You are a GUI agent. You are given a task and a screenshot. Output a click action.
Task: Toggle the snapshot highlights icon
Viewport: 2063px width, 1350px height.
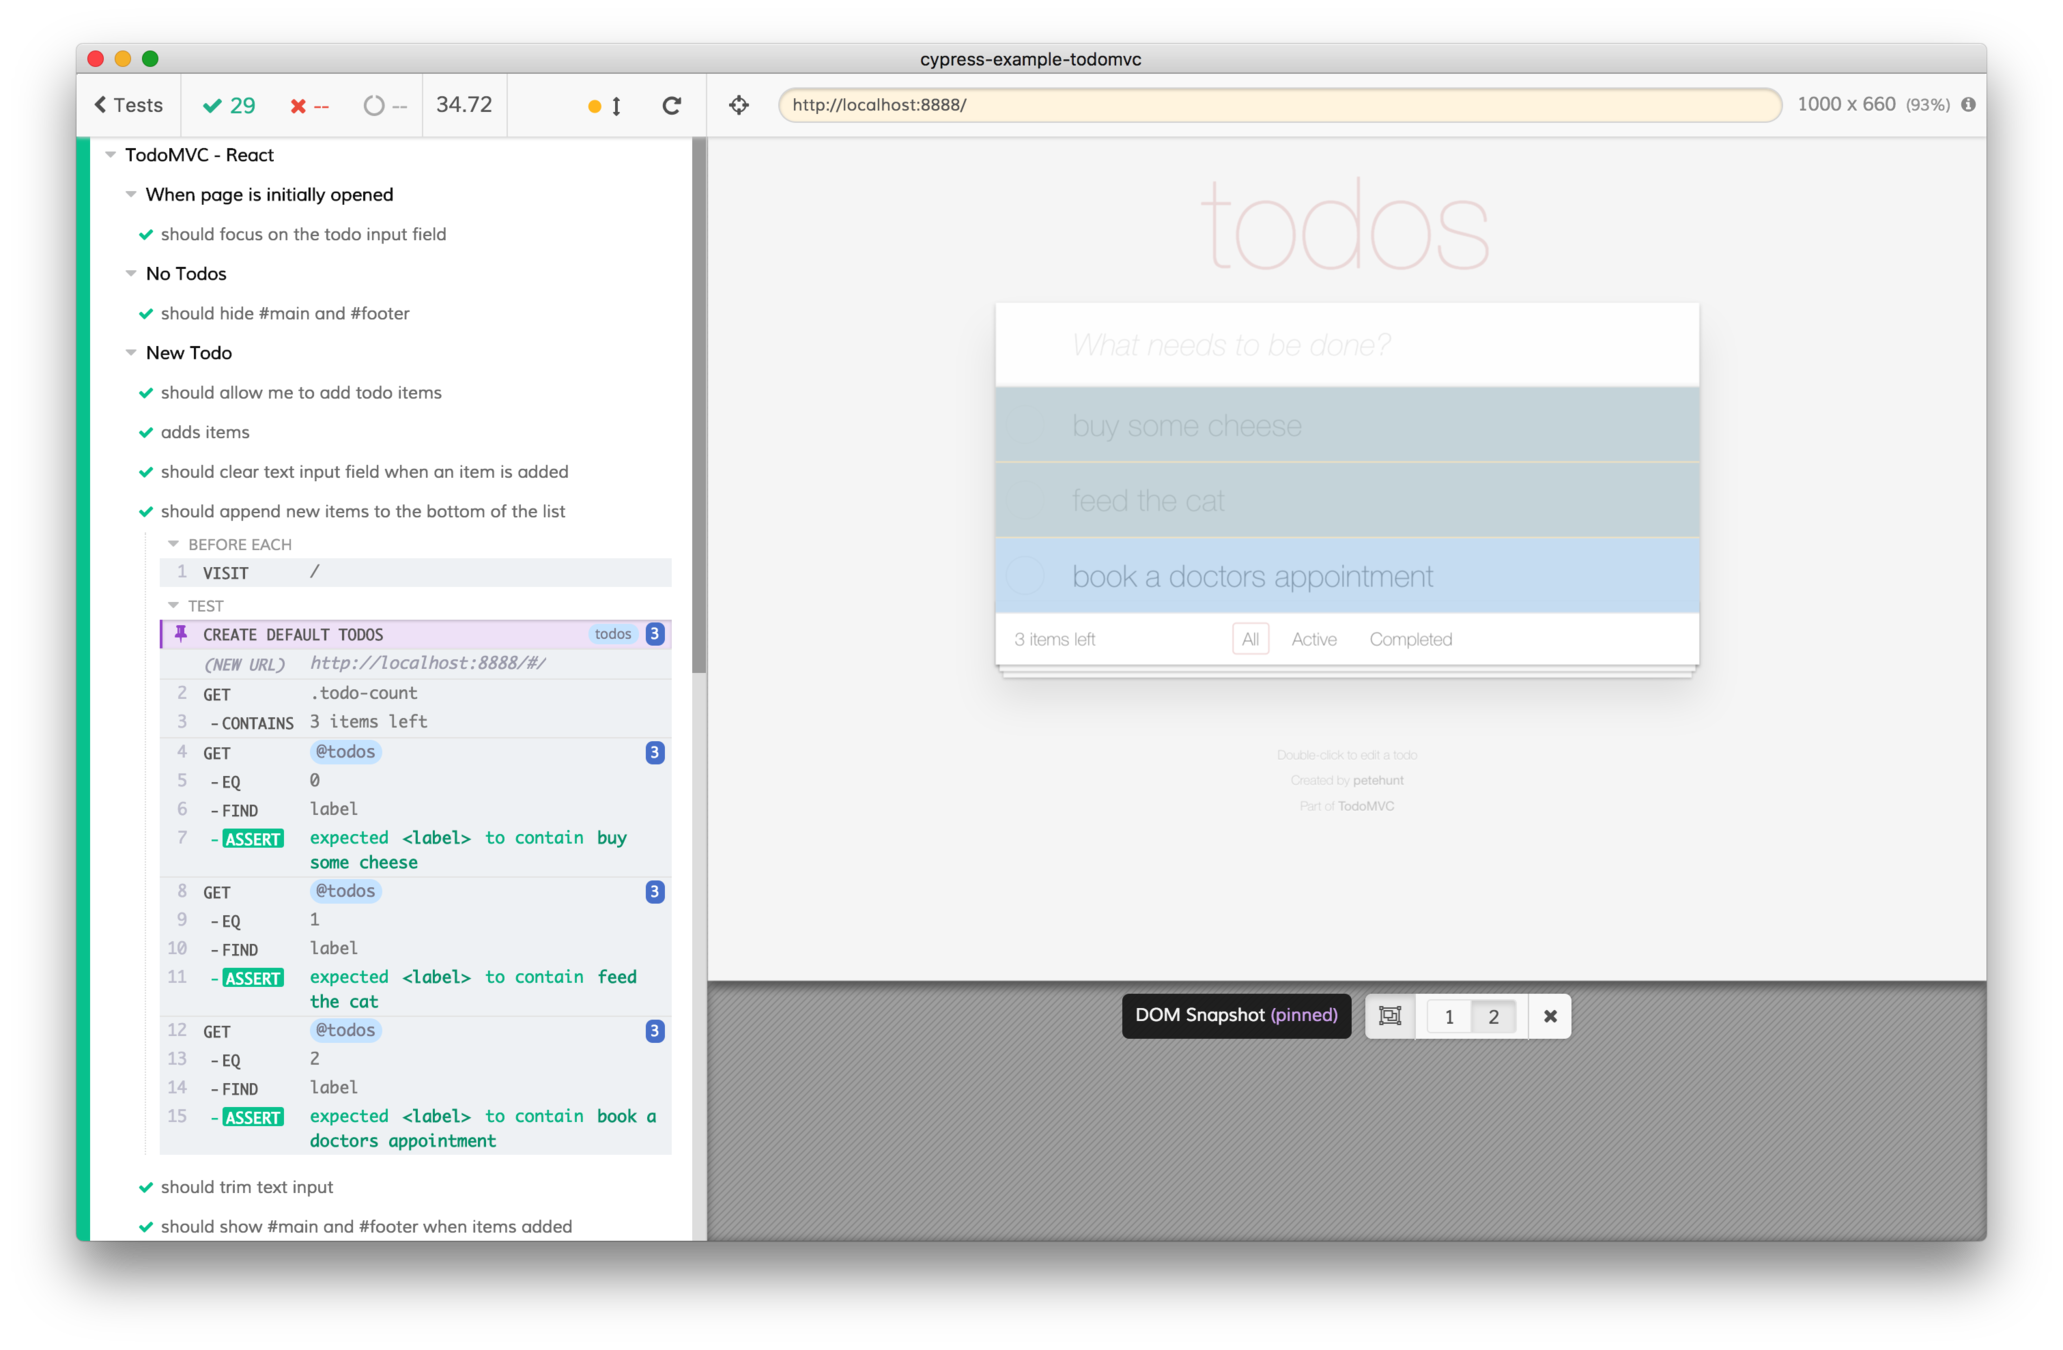coord(1390,1016)
